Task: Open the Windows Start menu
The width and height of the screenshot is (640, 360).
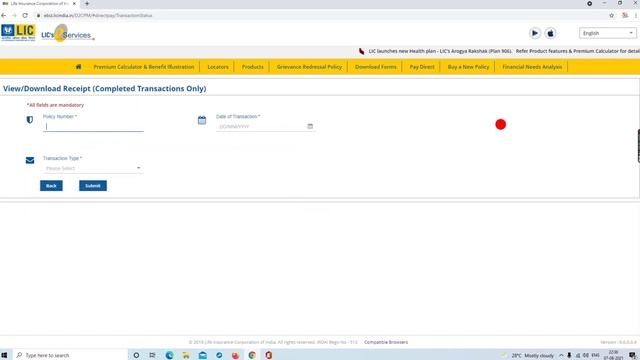Action: click(4, 355)
